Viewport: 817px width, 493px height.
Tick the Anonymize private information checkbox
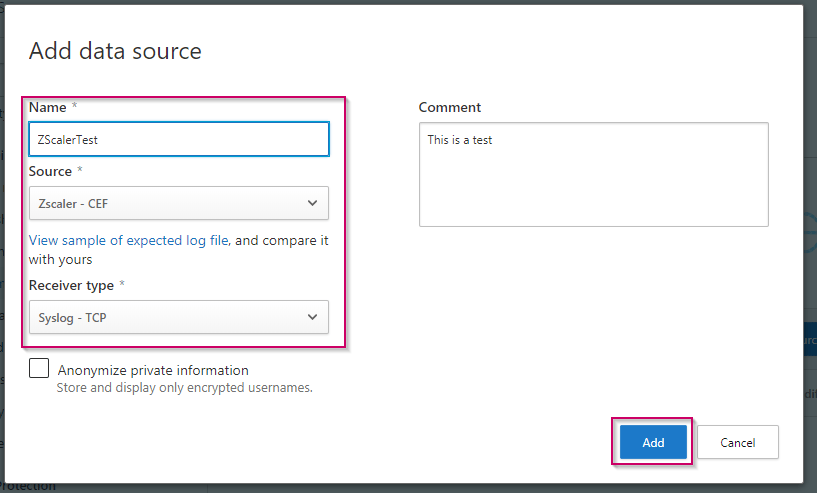[39, 368]
